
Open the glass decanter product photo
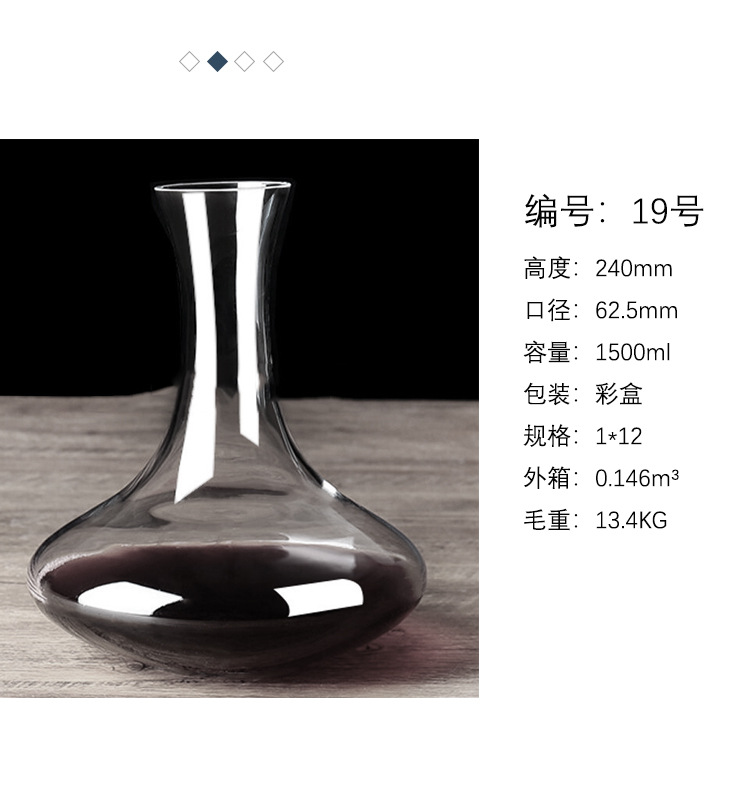pyautogui.click(x=239, y=418)
